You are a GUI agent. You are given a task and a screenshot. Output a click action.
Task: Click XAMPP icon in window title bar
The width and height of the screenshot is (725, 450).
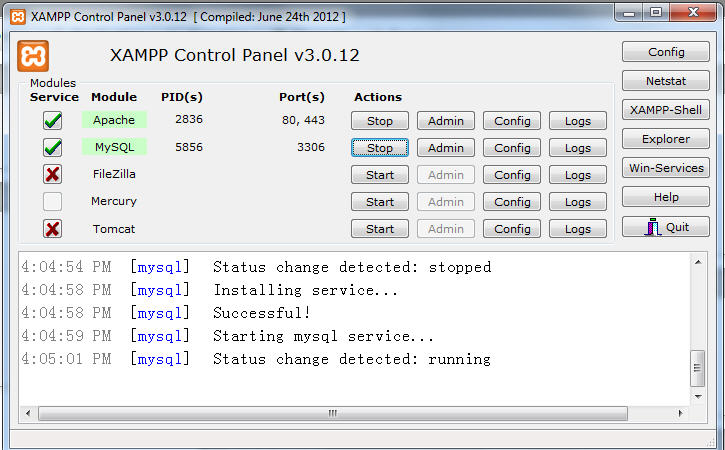pyautogui.click(x=16, y=16)
